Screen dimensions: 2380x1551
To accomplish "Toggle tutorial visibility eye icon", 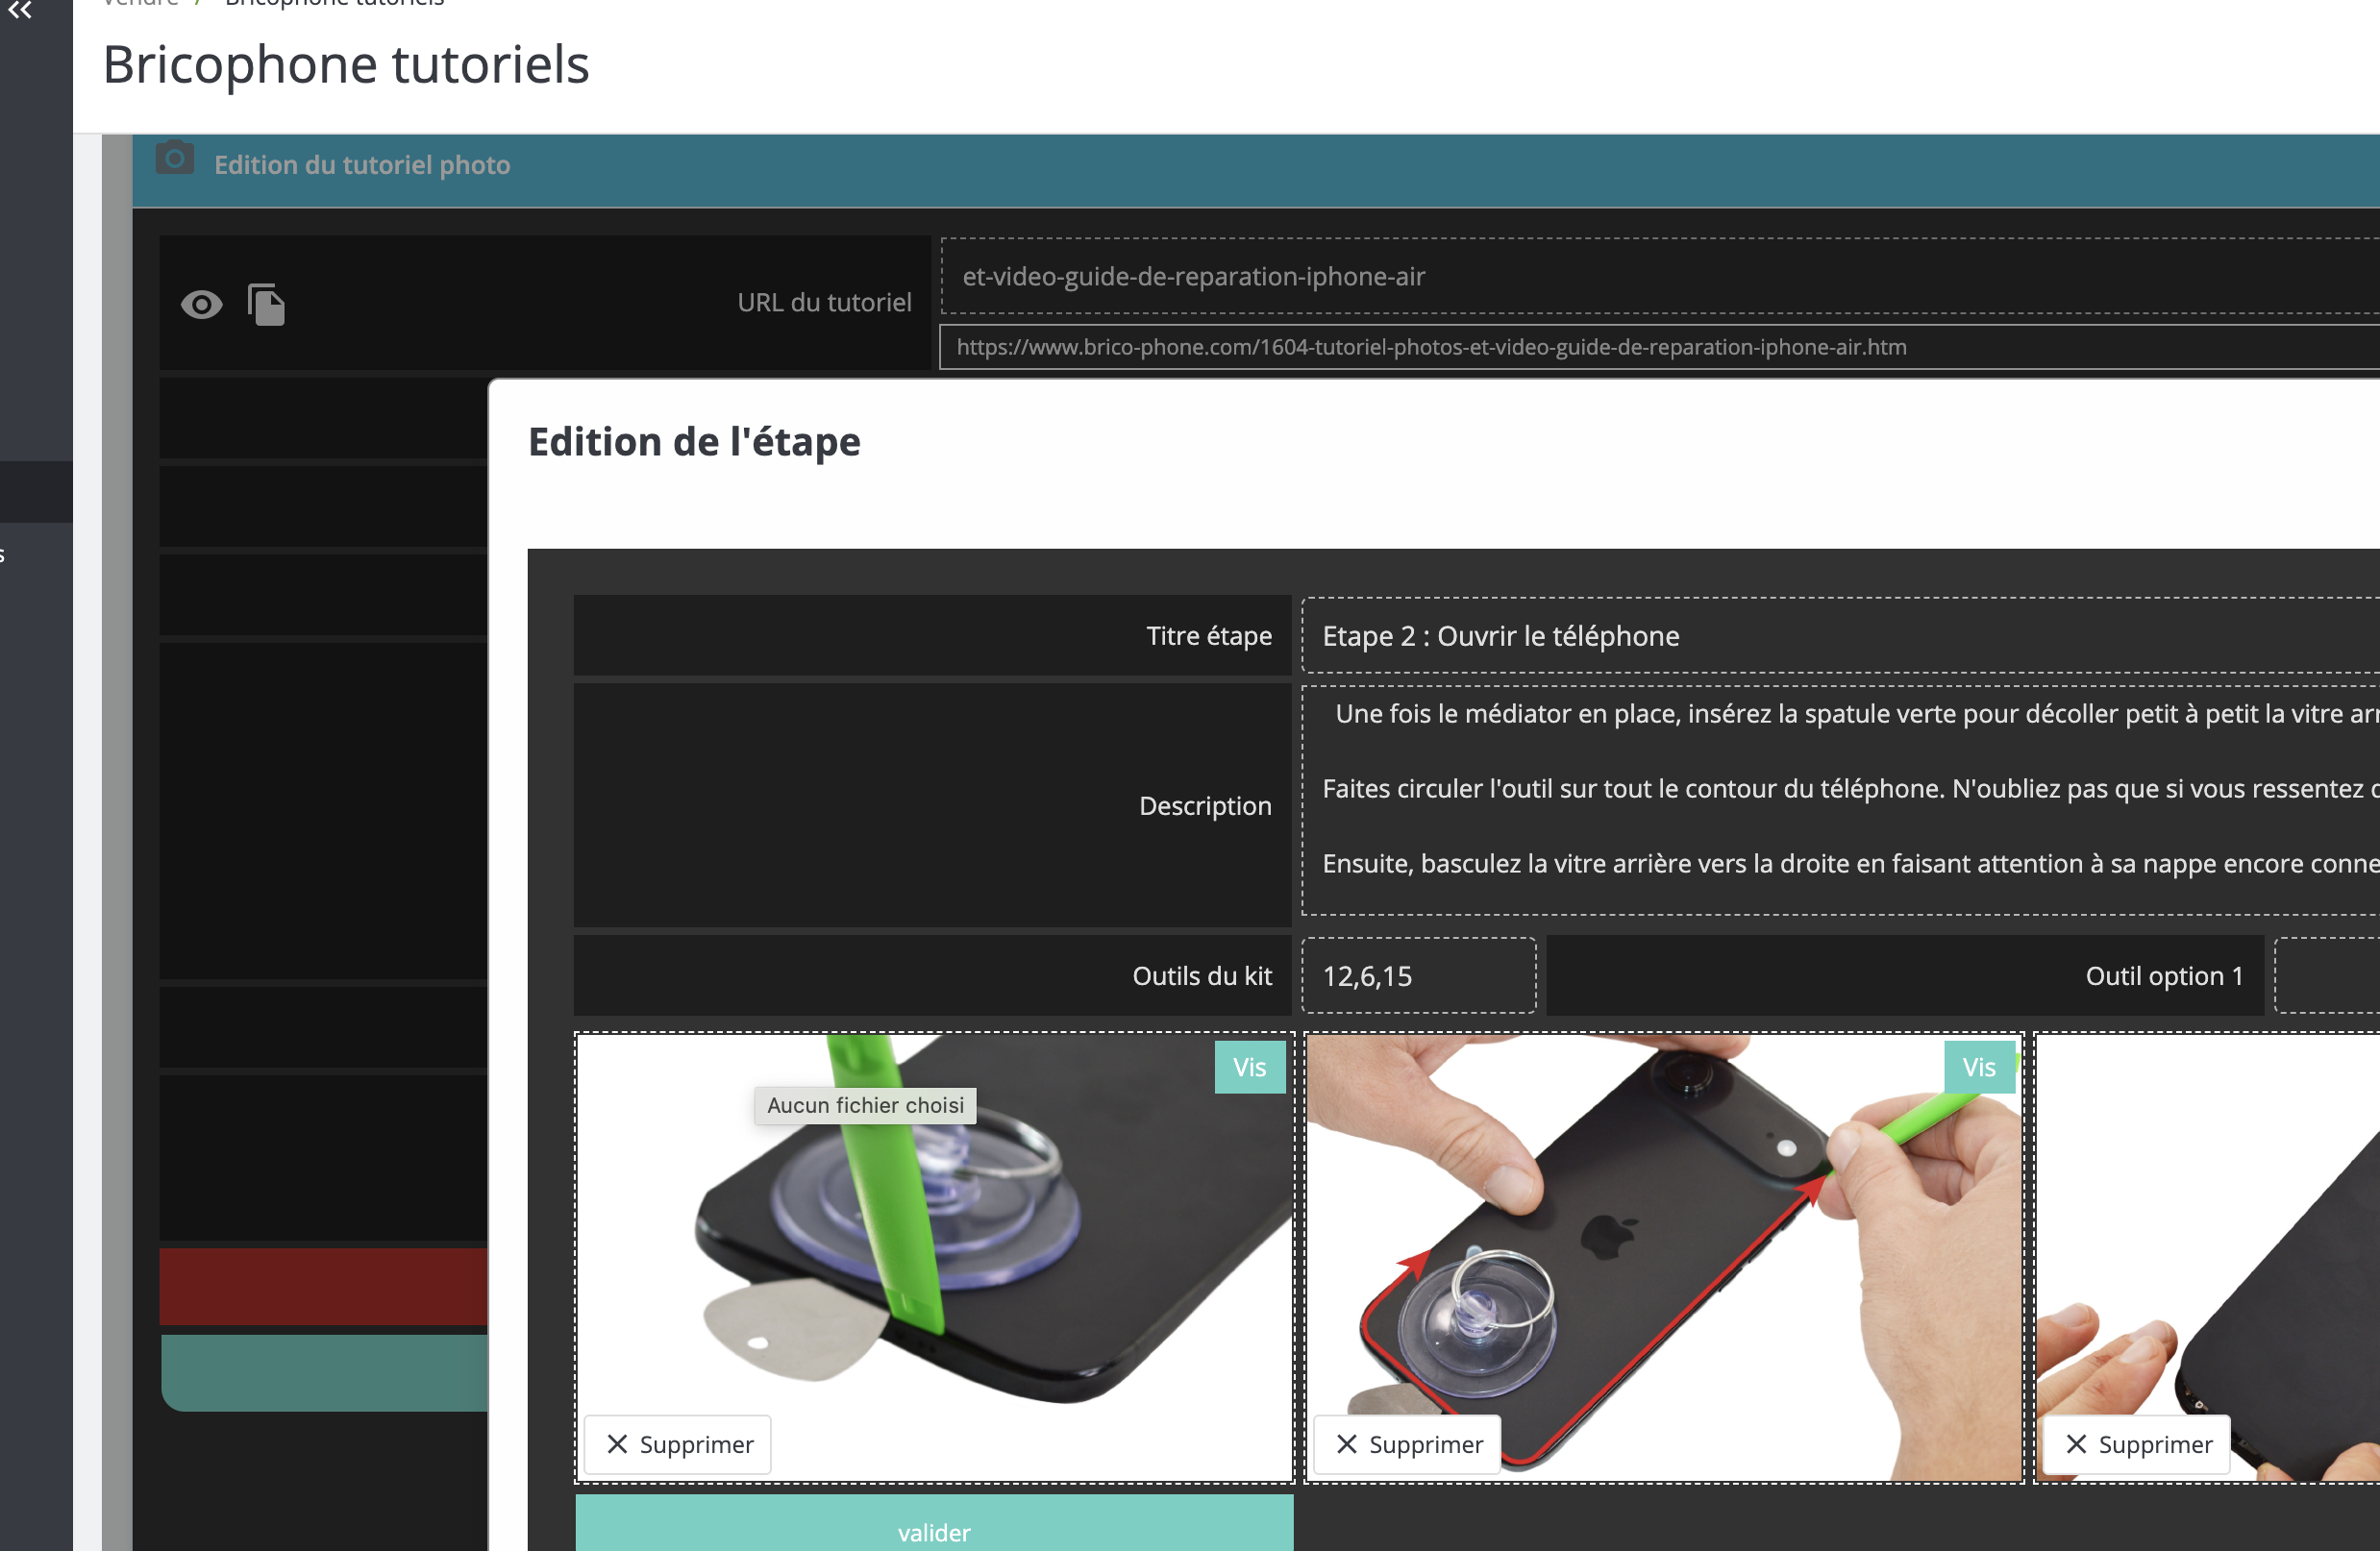I will (201, 304).
